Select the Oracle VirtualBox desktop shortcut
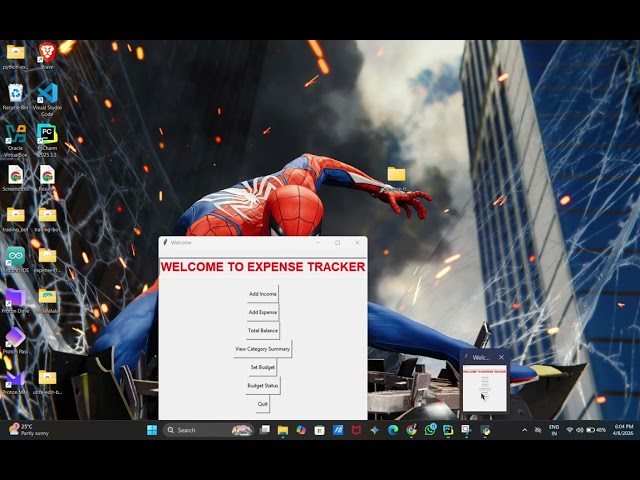The image size is (640, 480). [x=16, y=141]
